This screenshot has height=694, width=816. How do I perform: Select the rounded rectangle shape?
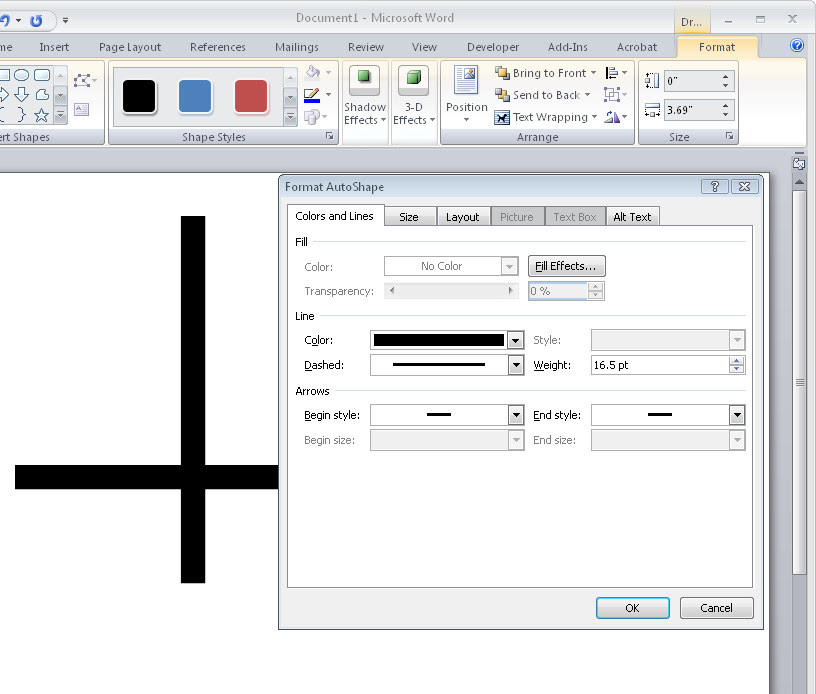click(x=42, y=75)
